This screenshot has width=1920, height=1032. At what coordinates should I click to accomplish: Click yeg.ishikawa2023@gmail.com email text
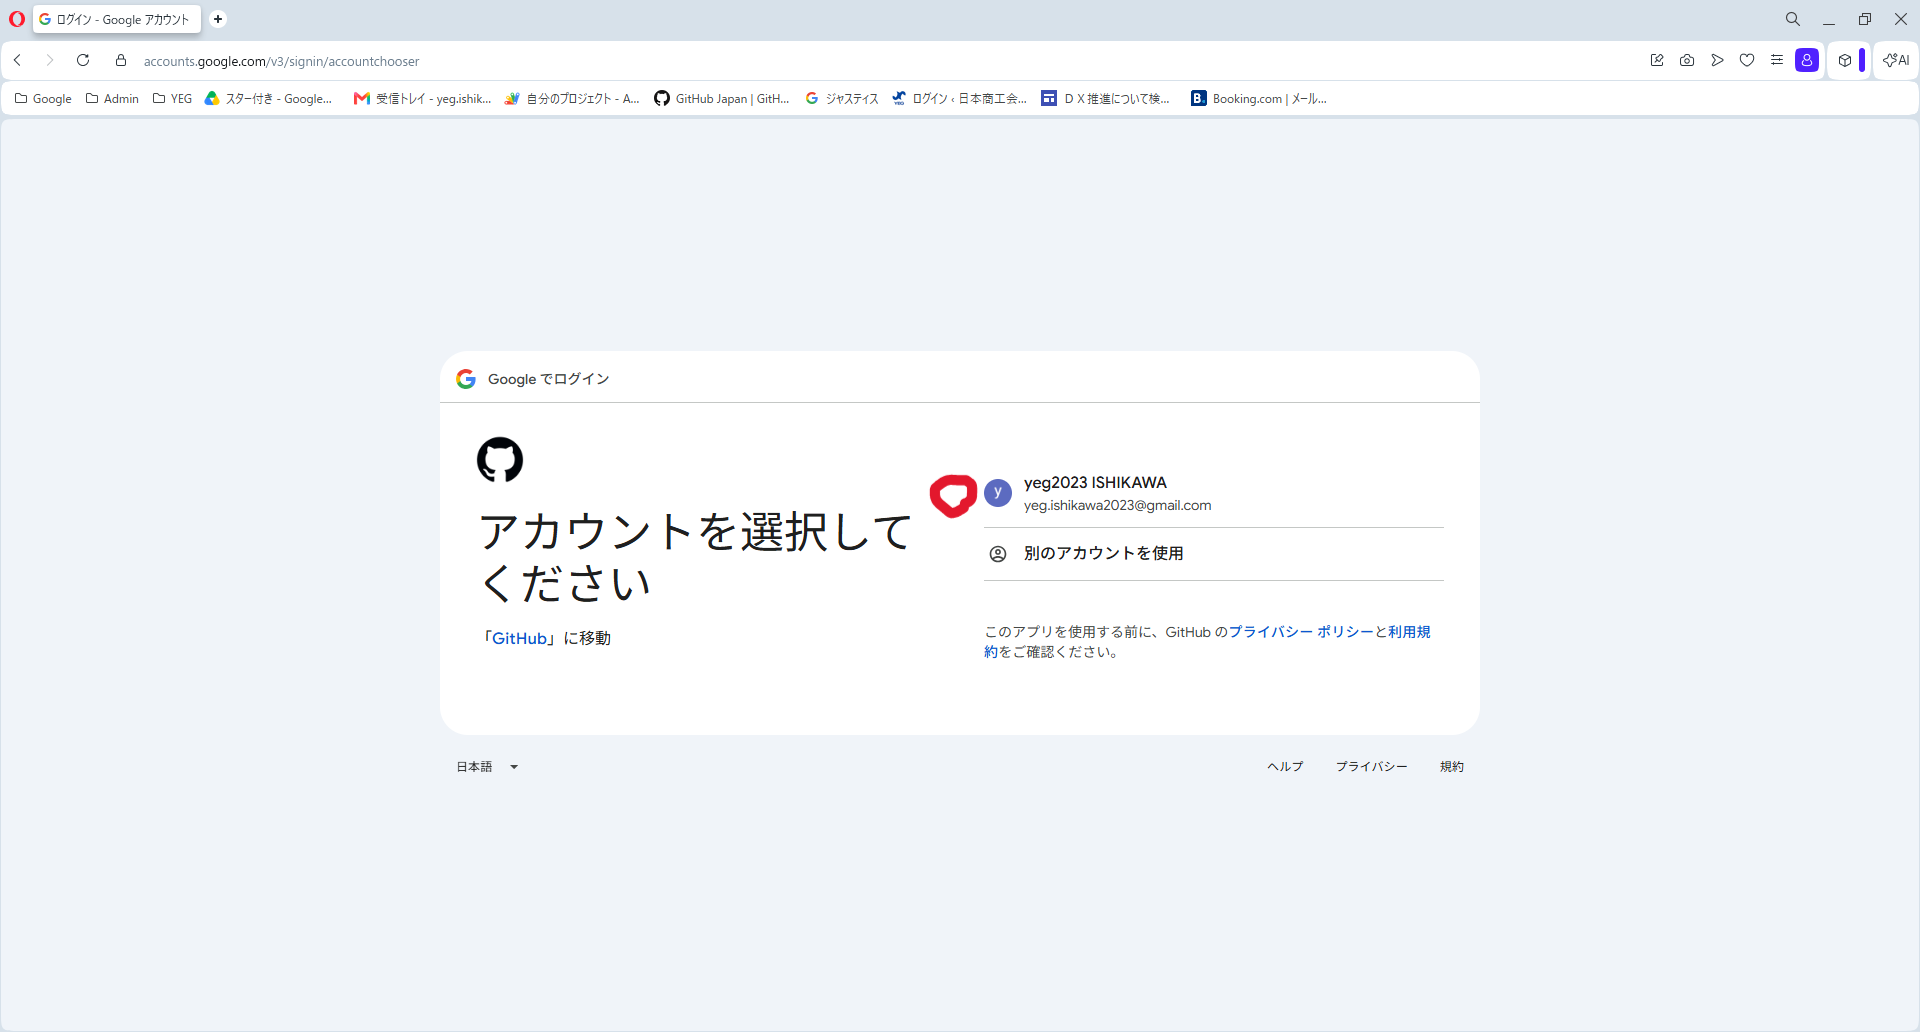pyautogui.click(x=1117, y=506)
